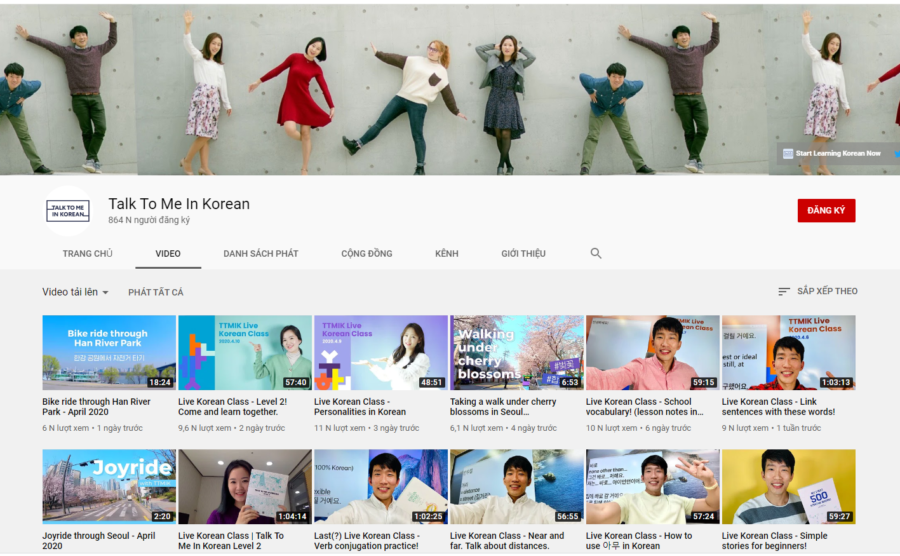Open the School vocabulary class thumbnail
The height and width of the screenshot is (556, 900).
(653, 352)
